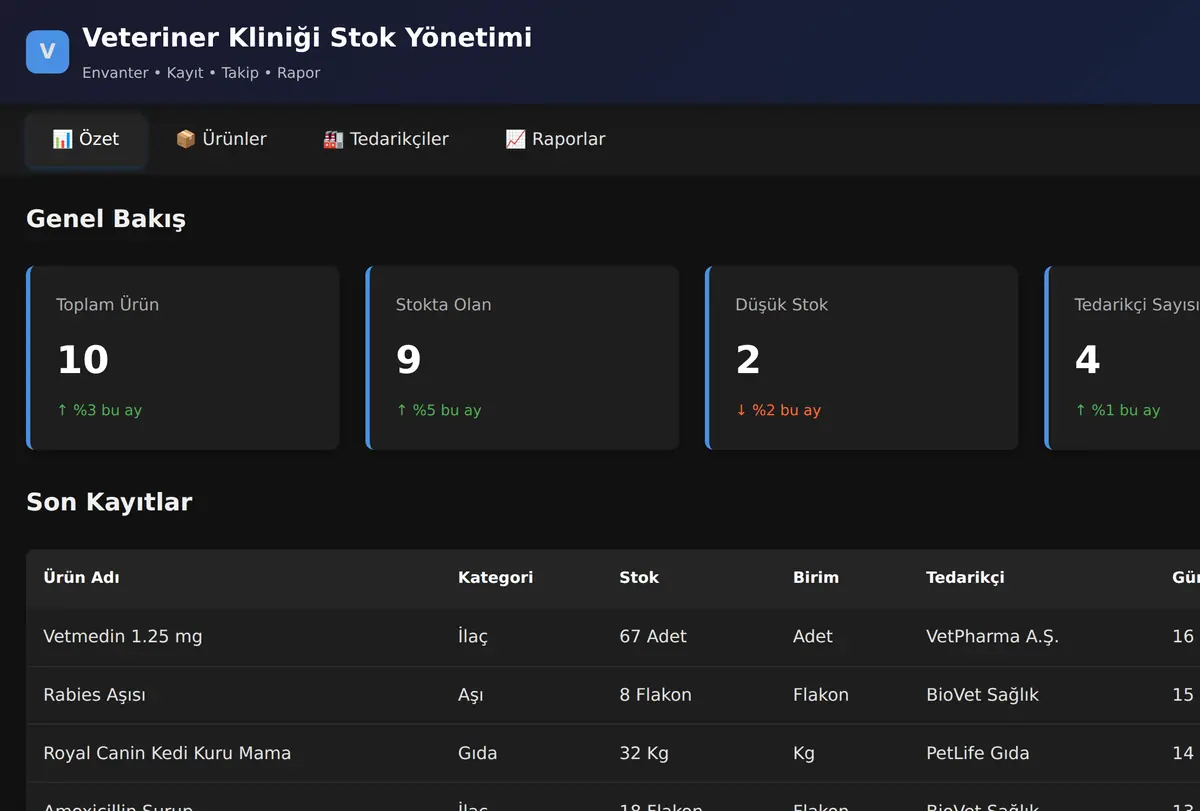Click BioVet Sağlık in Rabies Aşısı row
This screenshot has width=1200, height=811.
point(982,694)
